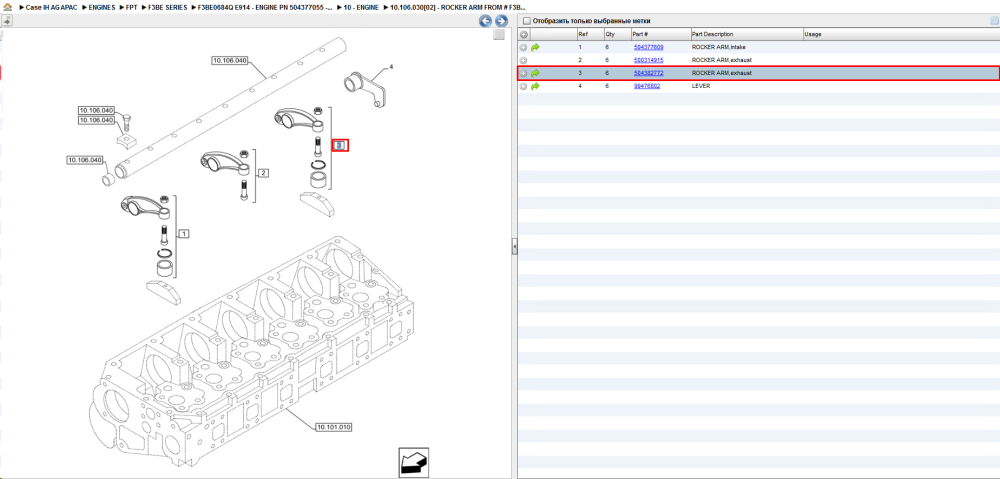This screenshot has height=479, width=1000.
Task: Click the green arrow for ROCKER ARM, intake
Action: tap(535, 47)
